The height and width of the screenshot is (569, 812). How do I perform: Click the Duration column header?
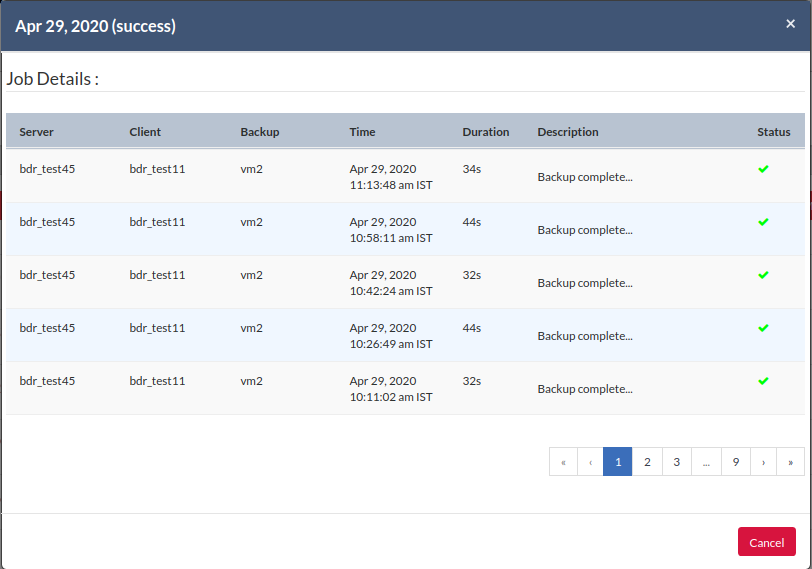[x=486, y=132]
